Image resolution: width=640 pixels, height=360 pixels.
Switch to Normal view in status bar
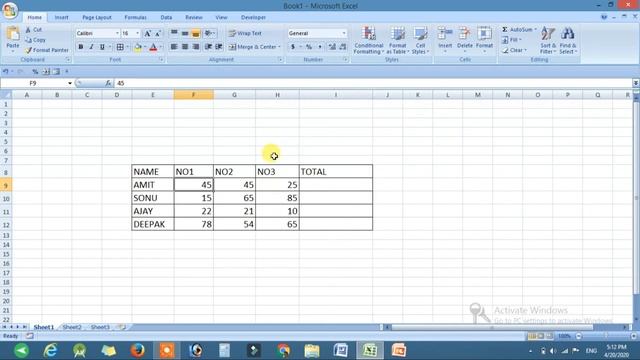tap(532, 336)
